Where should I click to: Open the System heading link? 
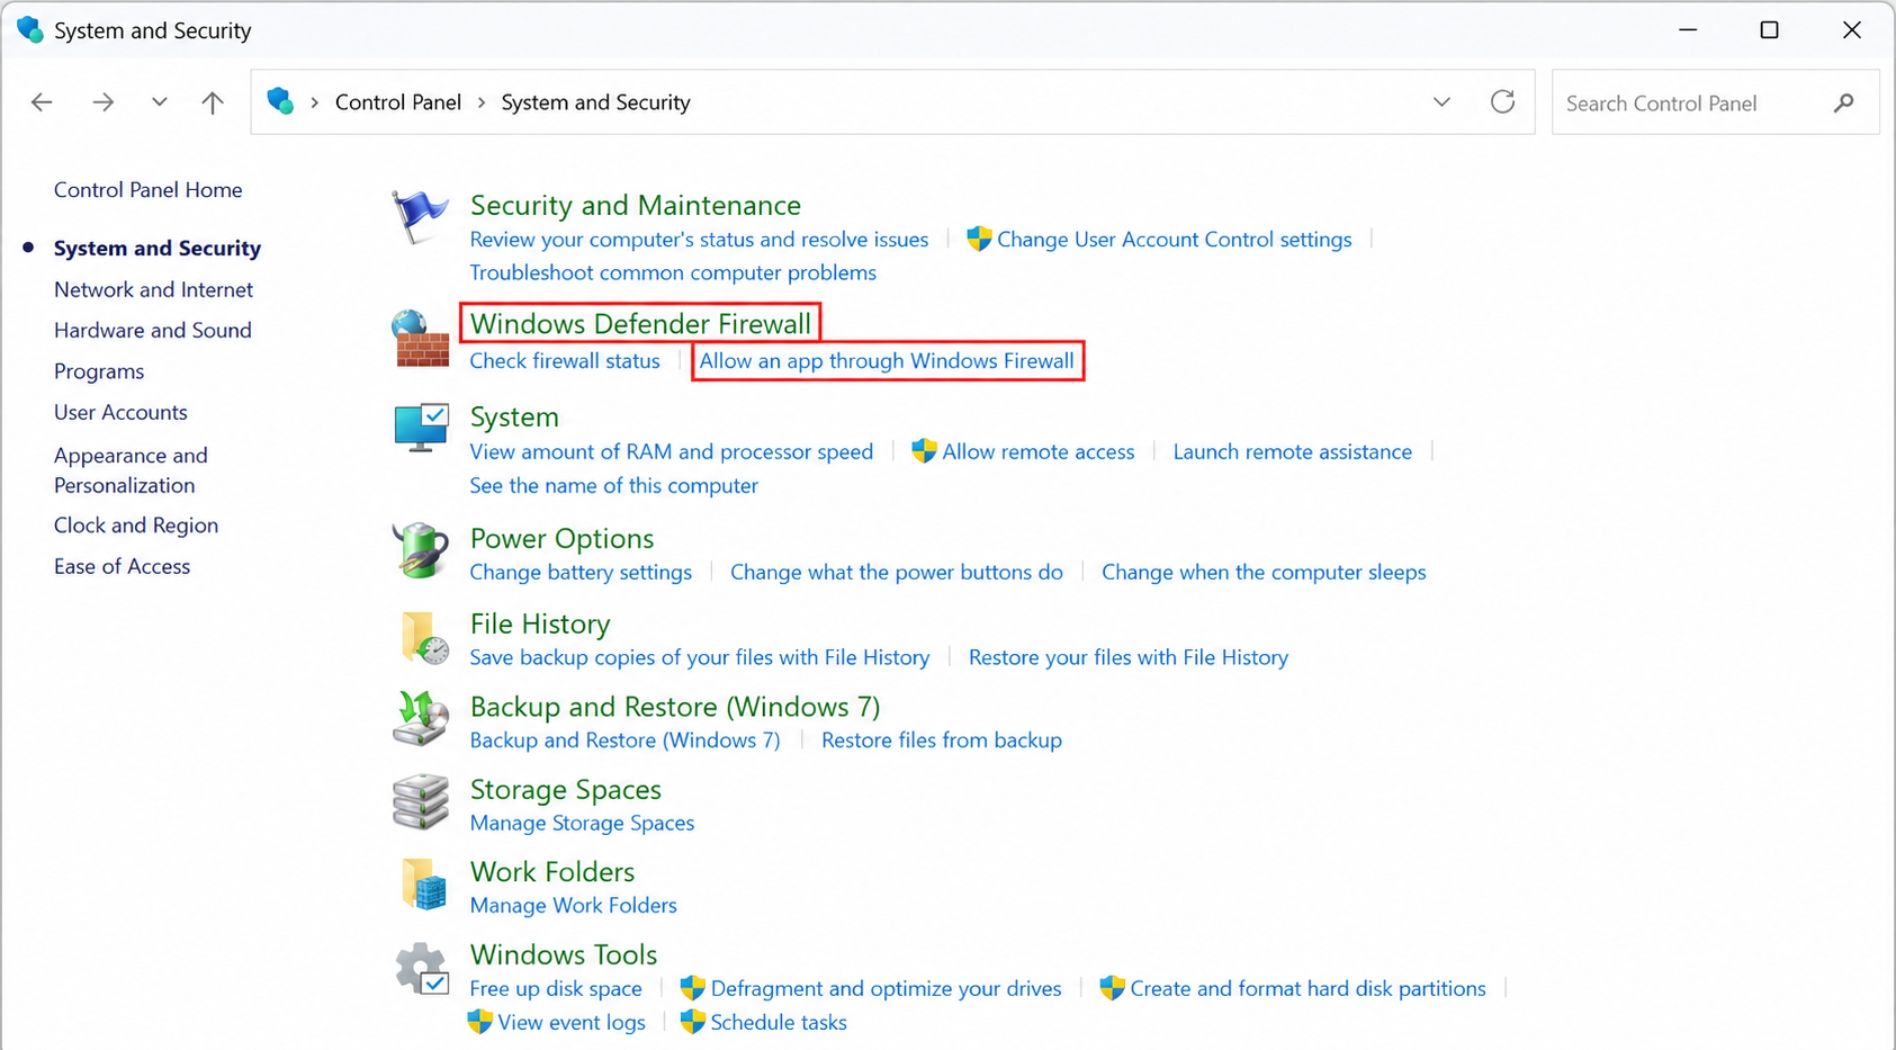[514, 417]
